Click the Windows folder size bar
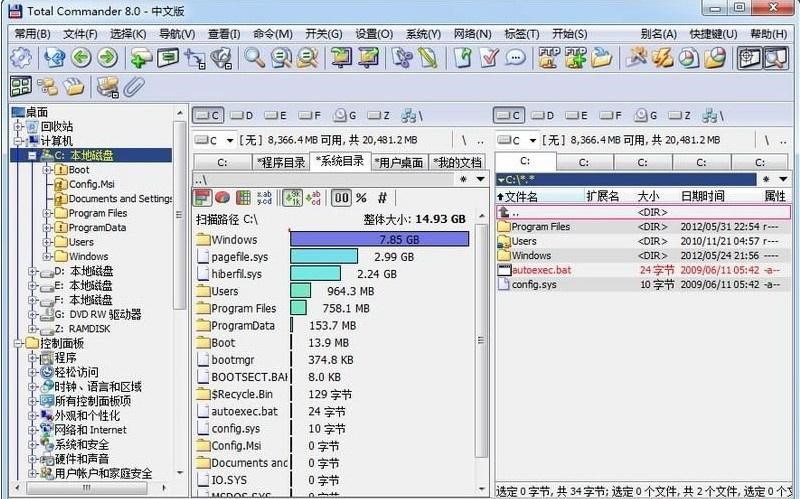This screenshot has height=499, width=800. tap(379, 240)
